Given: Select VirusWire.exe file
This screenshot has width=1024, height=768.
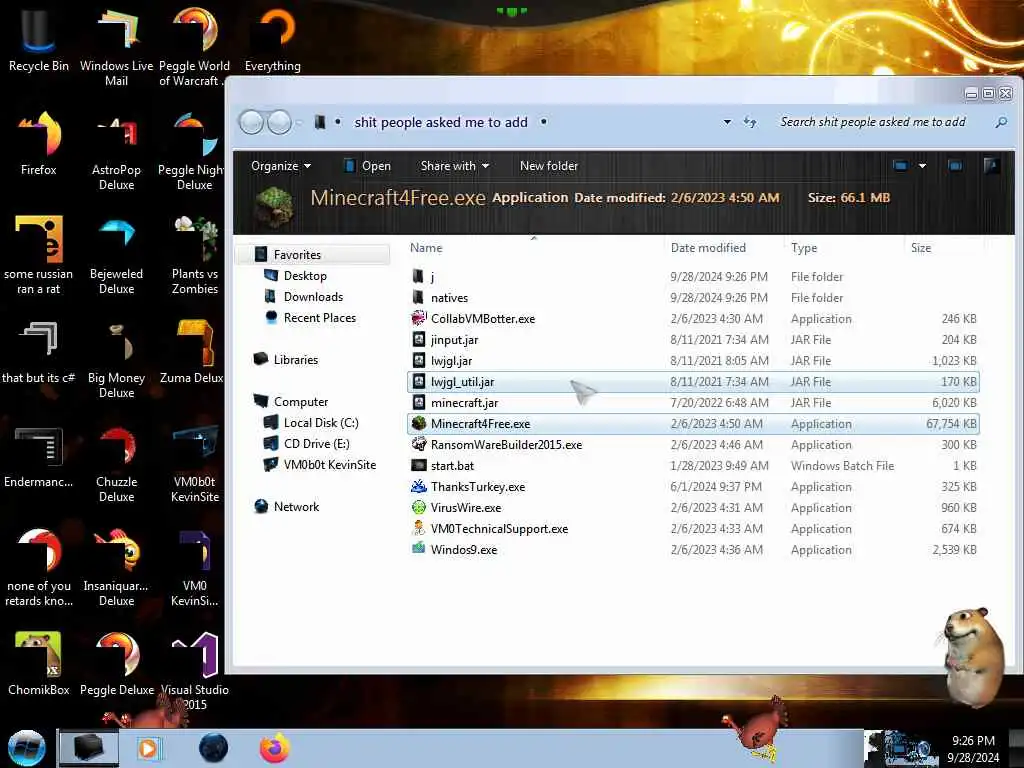Looking at the screenshot, I should (693, 507).
